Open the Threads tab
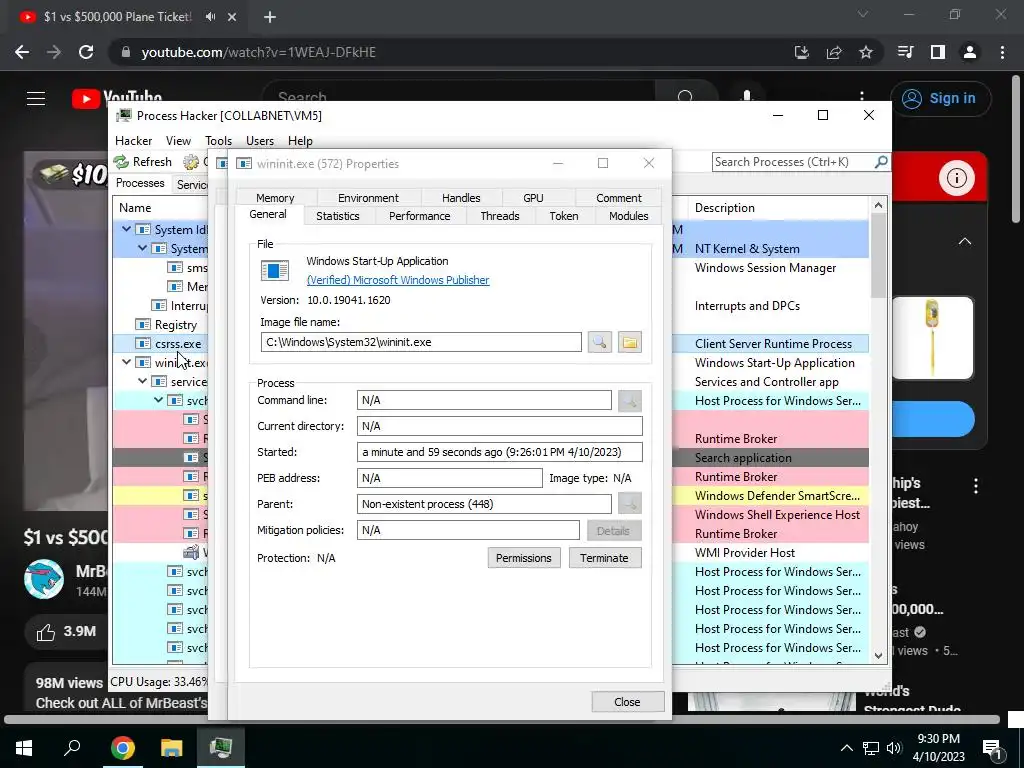 tap(500, 216)
